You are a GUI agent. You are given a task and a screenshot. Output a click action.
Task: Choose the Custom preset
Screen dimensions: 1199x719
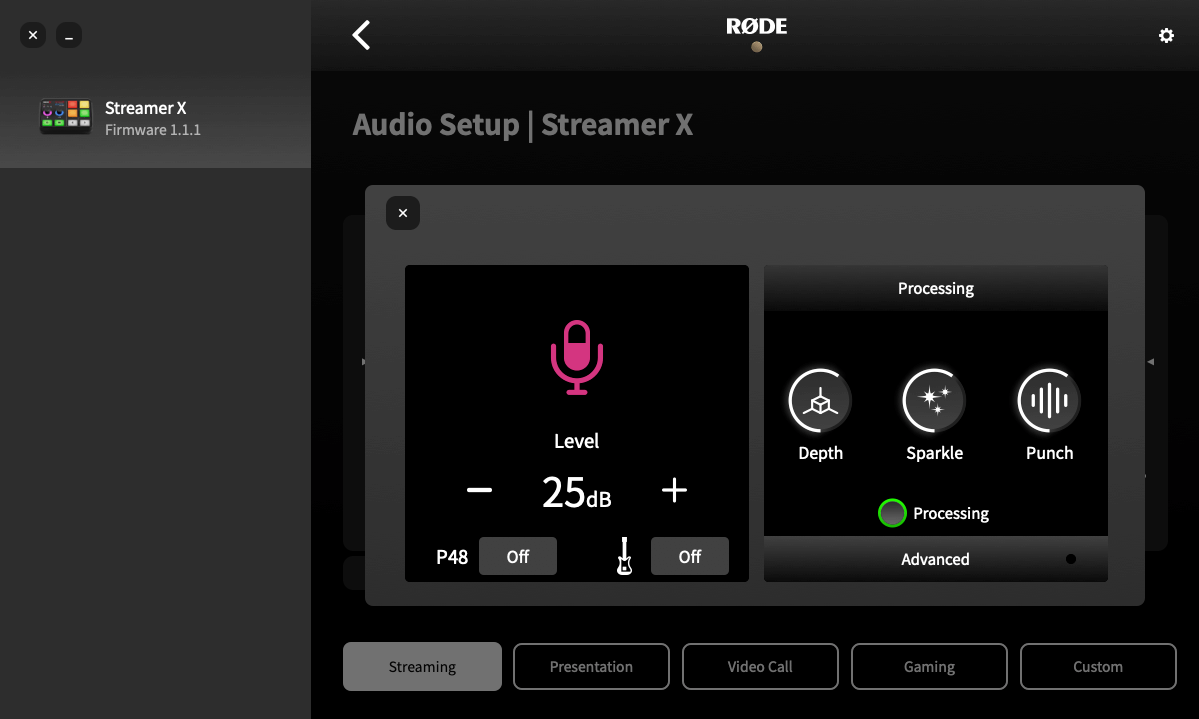pyautogui.click(x=1097, y=666)
